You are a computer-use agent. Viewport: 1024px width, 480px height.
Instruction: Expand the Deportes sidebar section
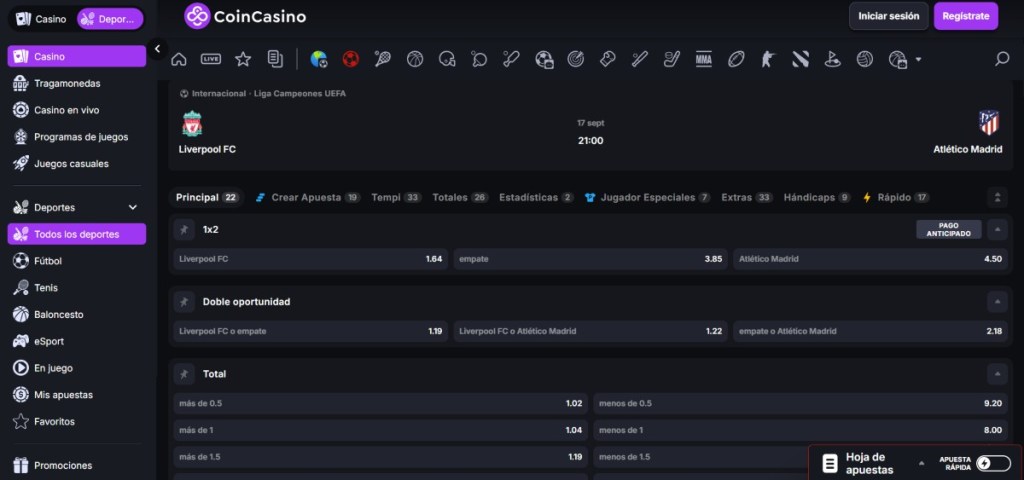click(x=133, y=208)
